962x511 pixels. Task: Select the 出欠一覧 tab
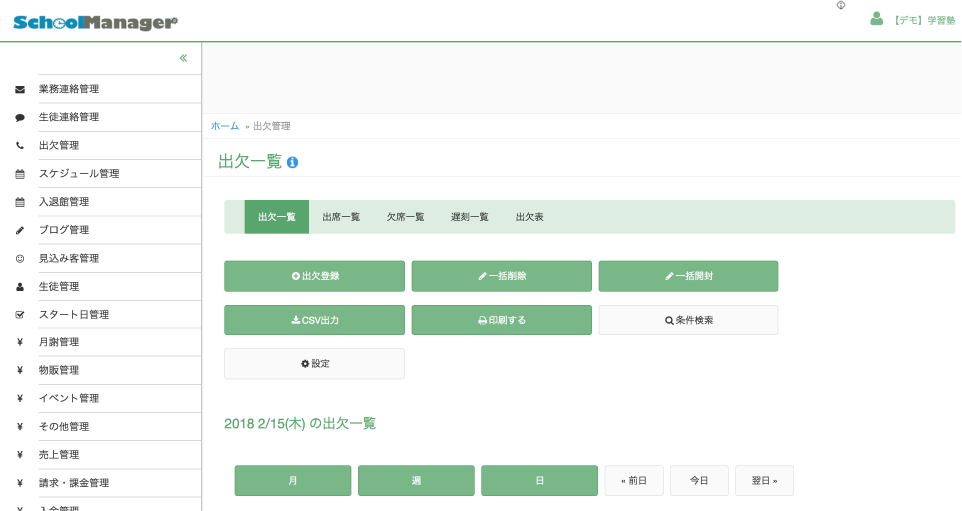(x=277, y=217)
